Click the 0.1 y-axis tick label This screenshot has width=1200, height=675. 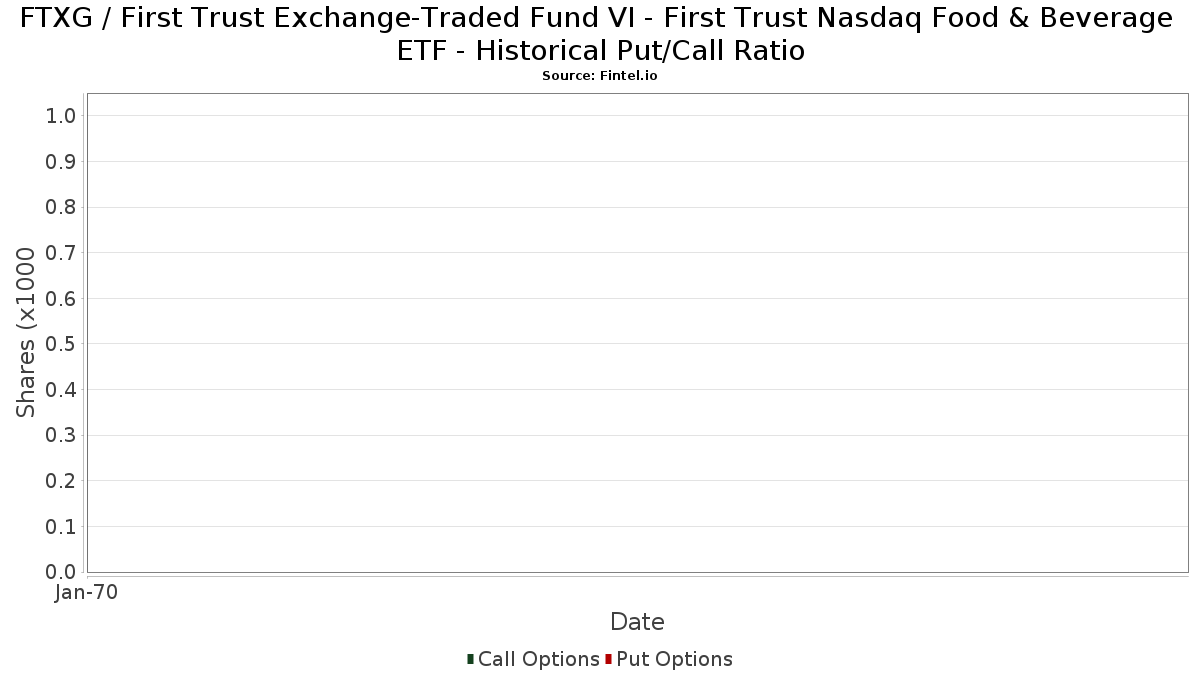point(61,527)
